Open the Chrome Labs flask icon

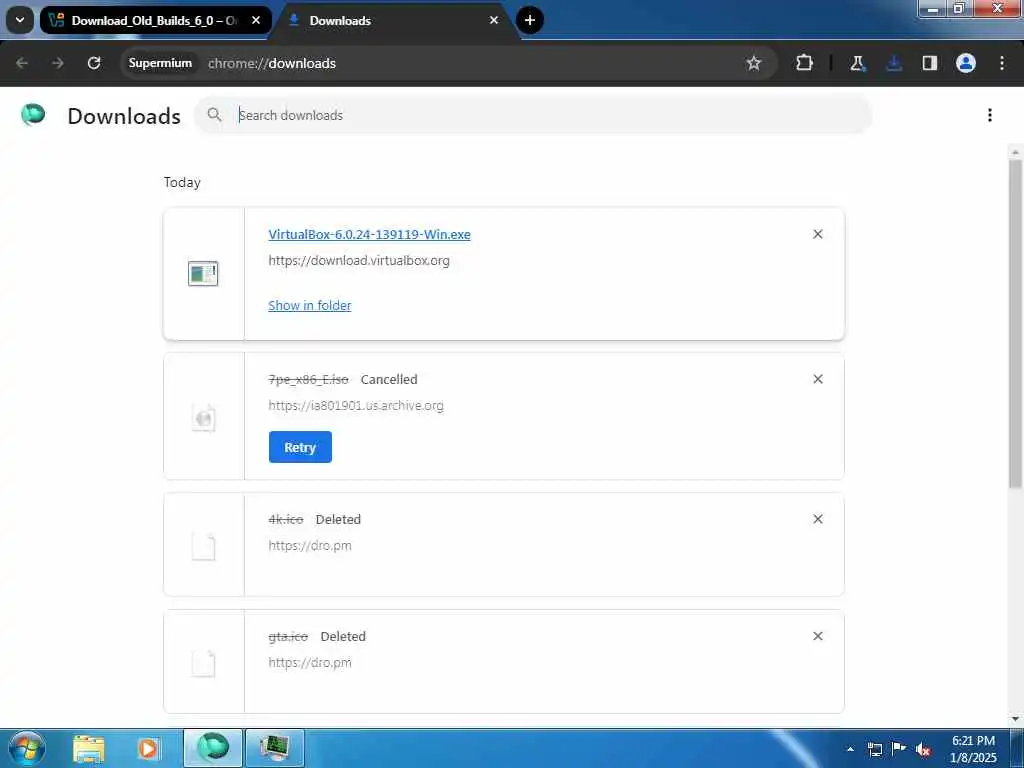tap(857, 63)
